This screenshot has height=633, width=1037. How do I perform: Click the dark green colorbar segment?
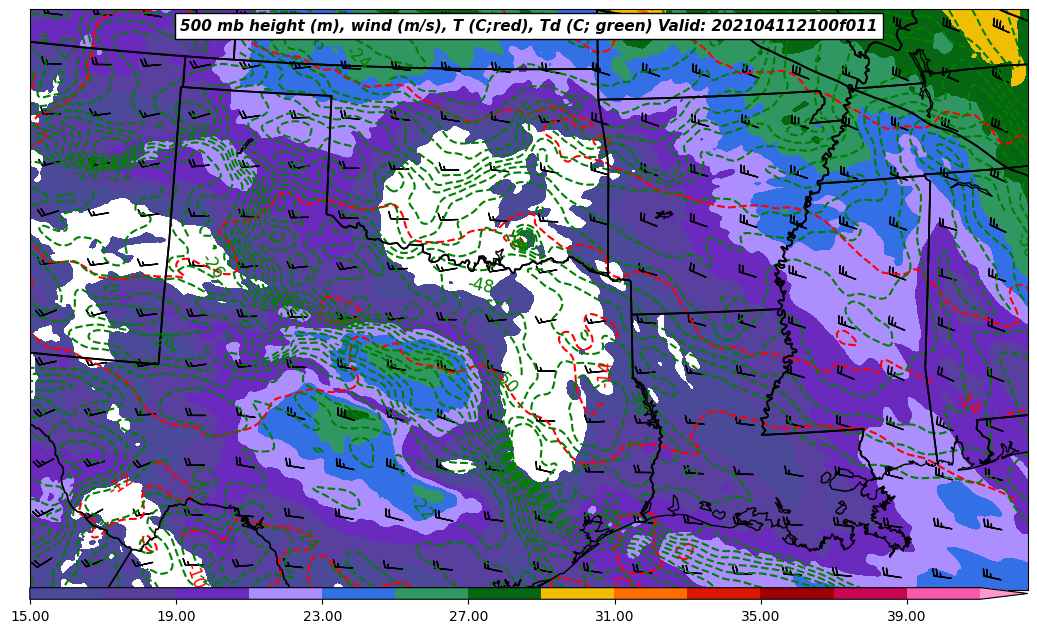(x=504, y=593)
